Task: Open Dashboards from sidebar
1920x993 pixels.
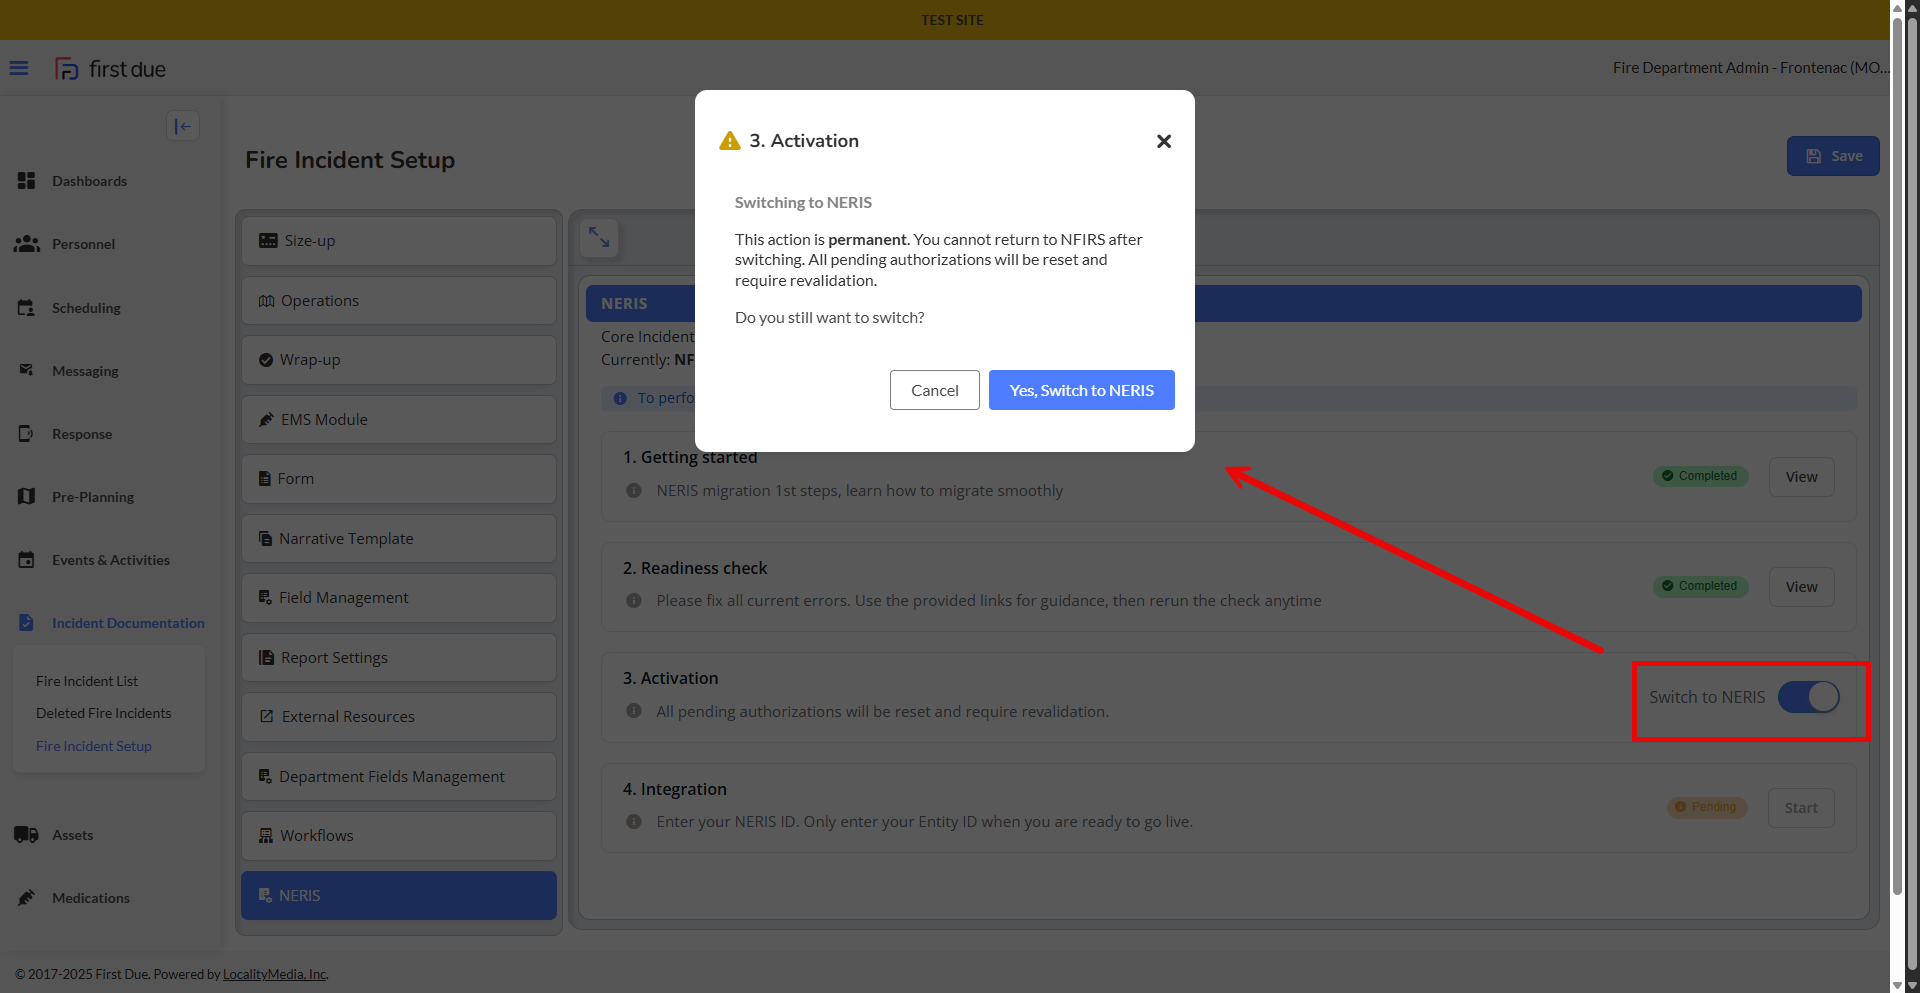Action: (x=89, y=181)
